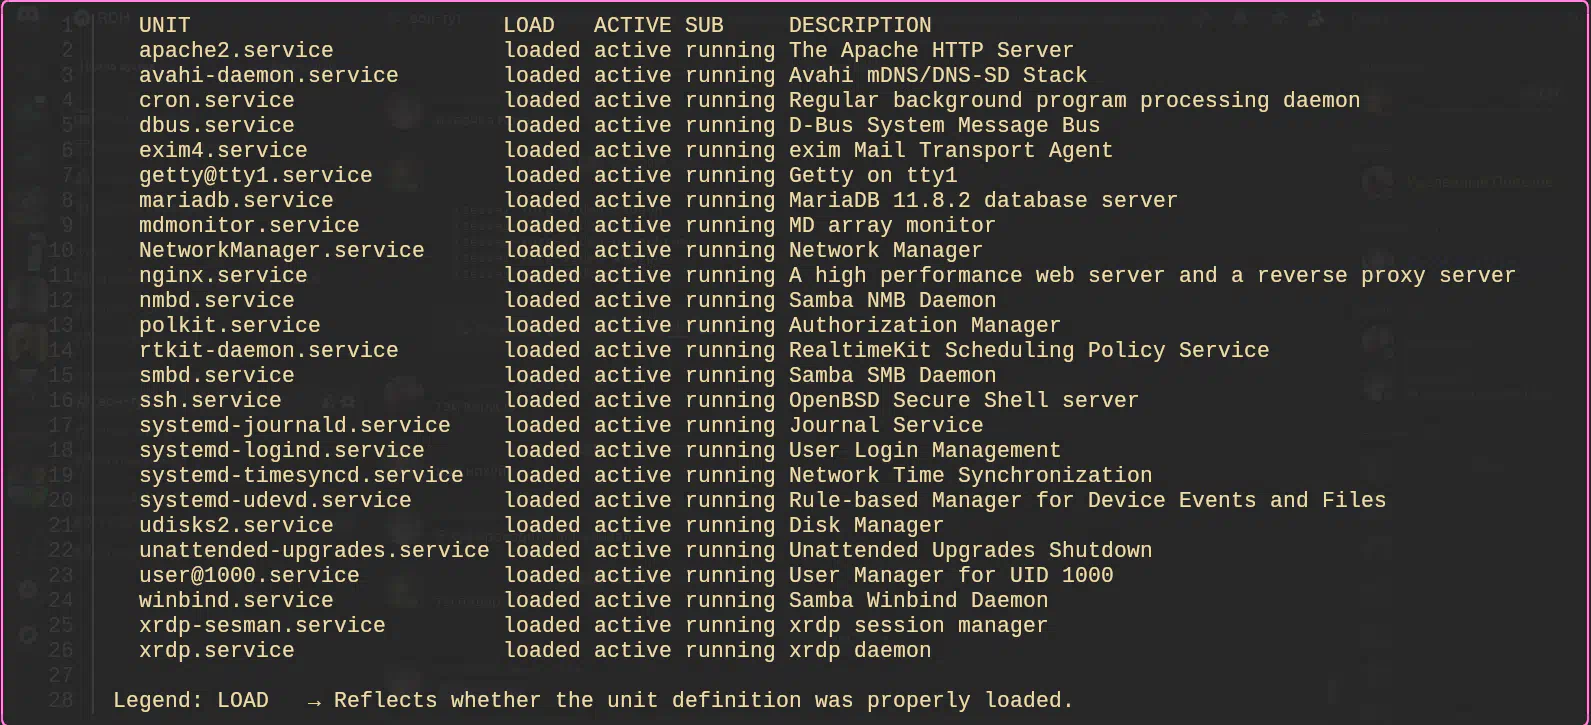Select the nginx.service entry
The image size is (1591, 725).
(x=216, y=276)
